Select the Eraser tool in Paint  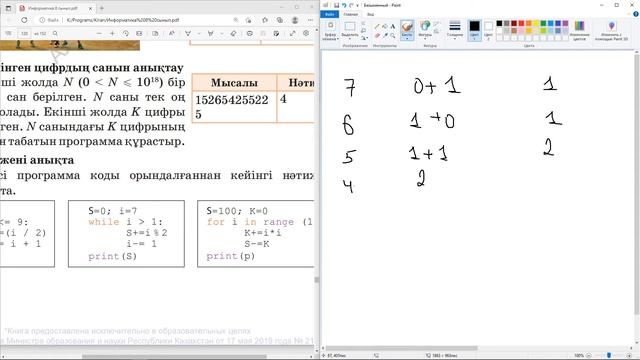point(377,36)
